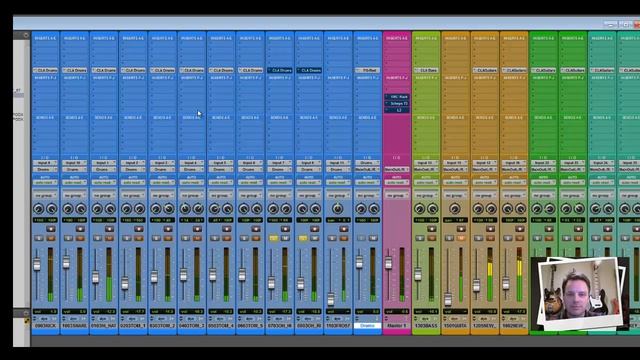Click the single pan knob on GUITA track
Image resolution: width=640 pixels, height=360 pixels.
tap(455, 209)
